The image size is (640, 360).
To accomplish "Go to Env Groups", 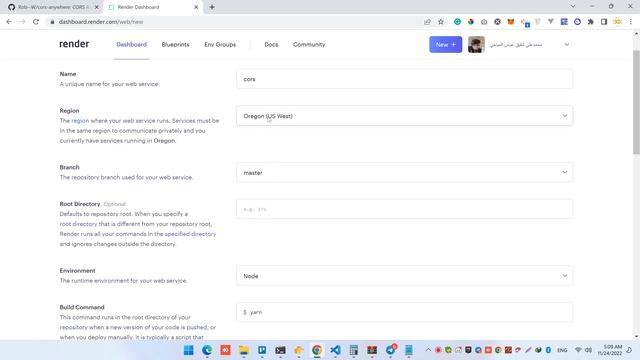I will [220, 44].
